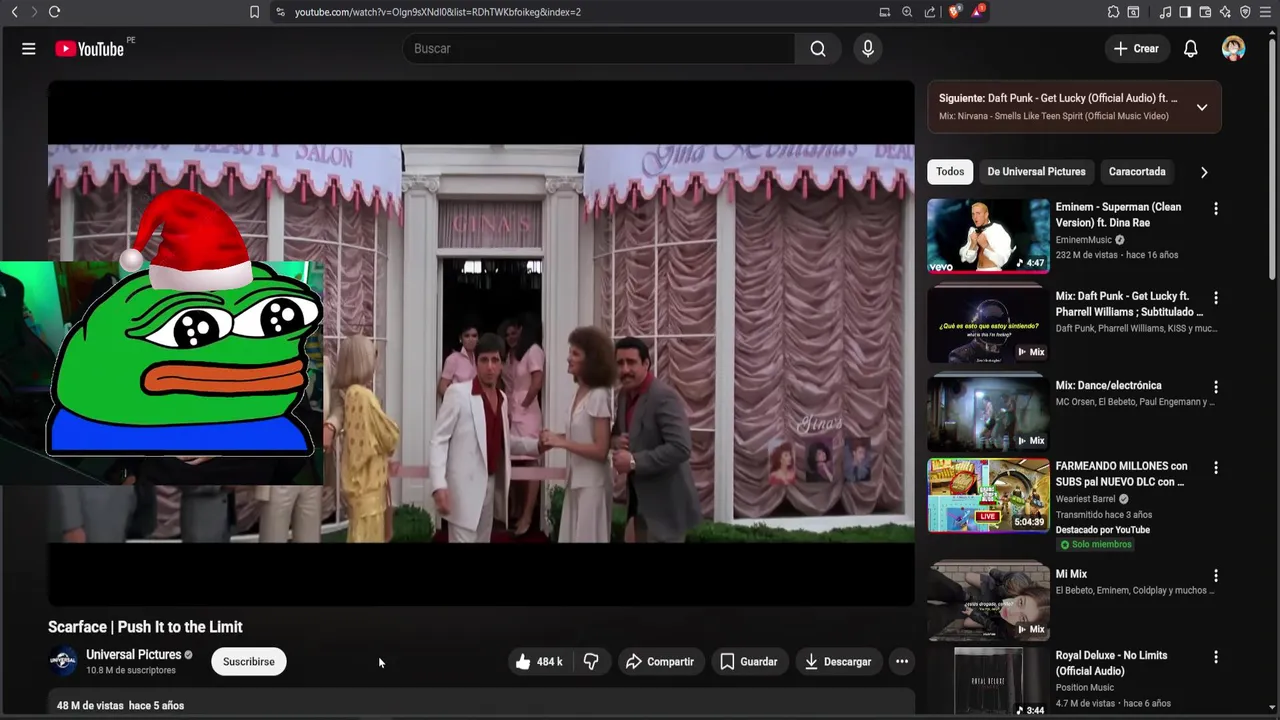The image size is (1280, 720).
Task: Open the VPN shield icon
Action: pos(1245,12)
